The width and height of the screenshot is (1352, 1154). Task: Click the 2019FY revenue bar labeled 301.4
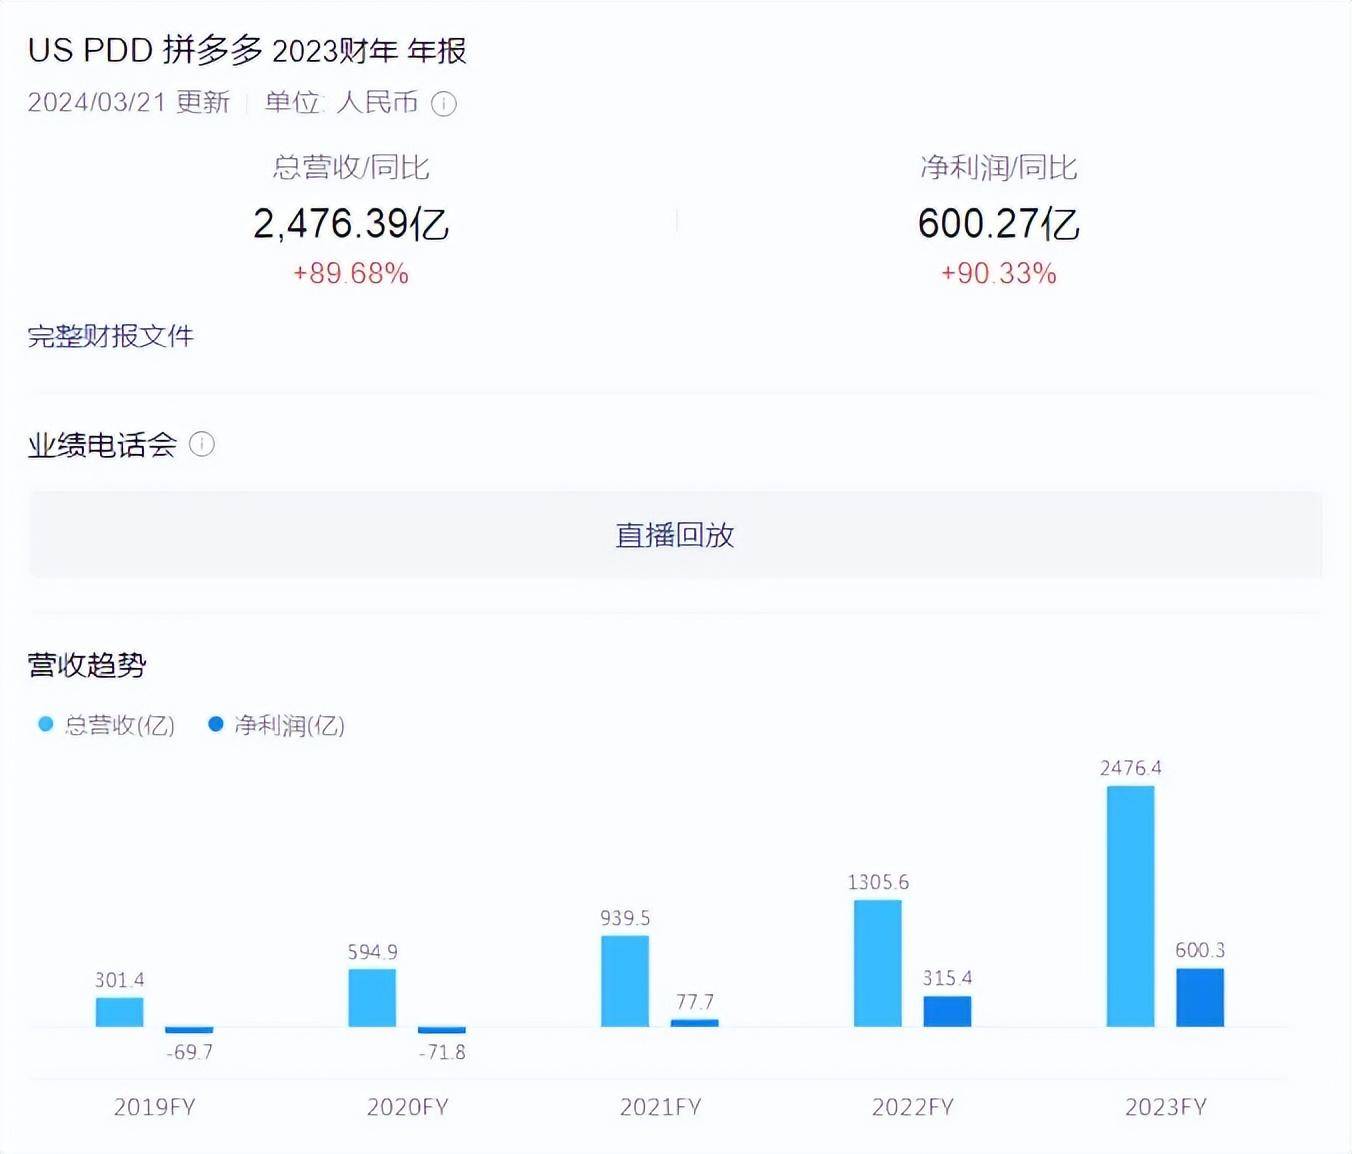point(120,1012)
